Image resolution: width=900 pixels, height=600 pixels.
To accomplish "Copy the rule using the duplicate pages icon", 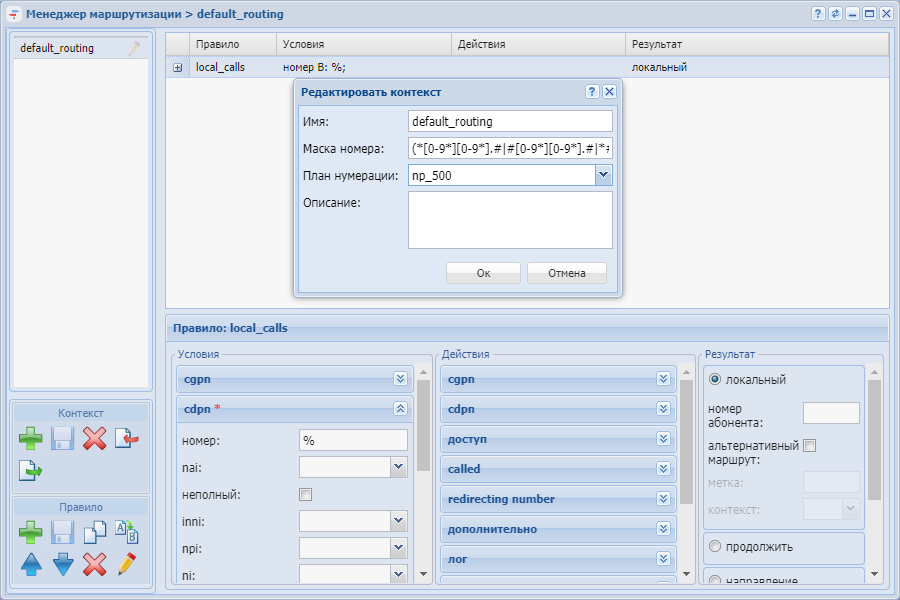I will click(94, 532).
